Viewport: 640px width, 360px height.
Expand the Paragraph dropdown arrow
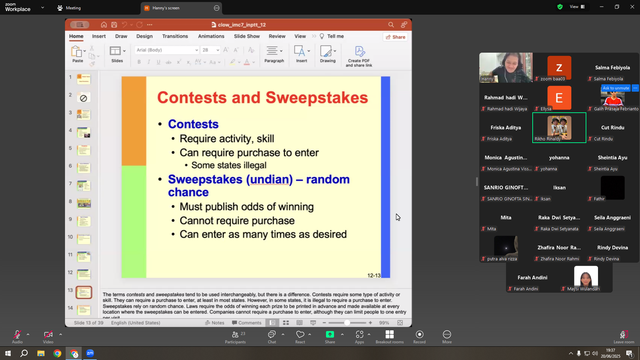click(x=281, y=51)
